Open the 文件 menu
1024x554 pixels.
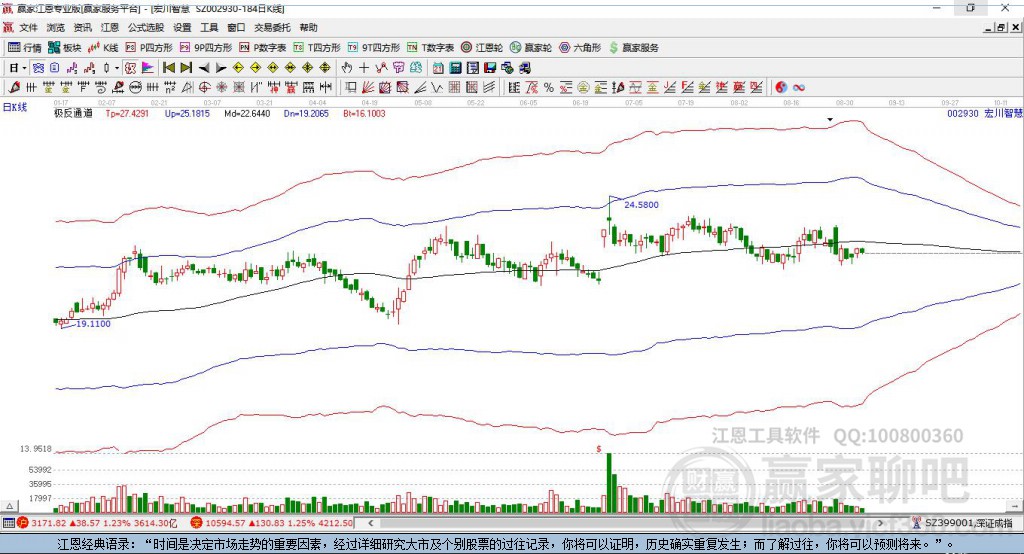click(28, 27)
